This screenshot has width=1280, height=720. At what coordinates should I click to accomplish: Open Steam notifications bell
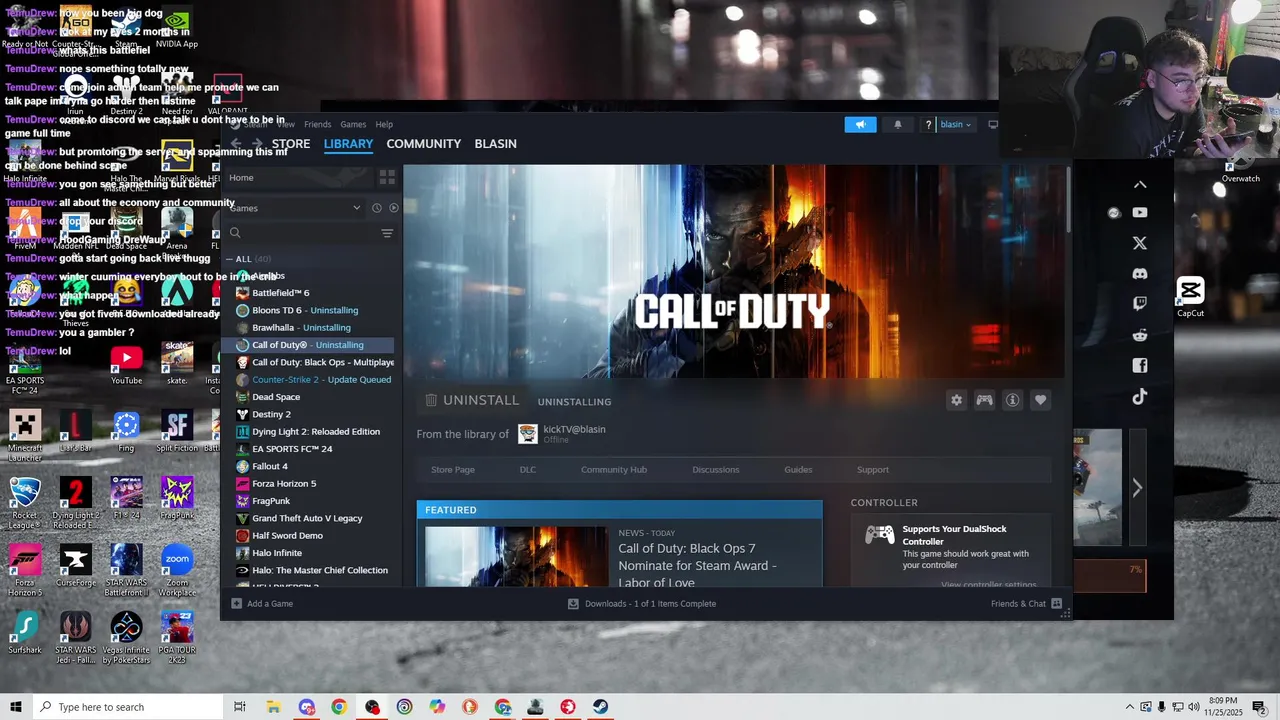pyautogui.click(x=898, y=125)
